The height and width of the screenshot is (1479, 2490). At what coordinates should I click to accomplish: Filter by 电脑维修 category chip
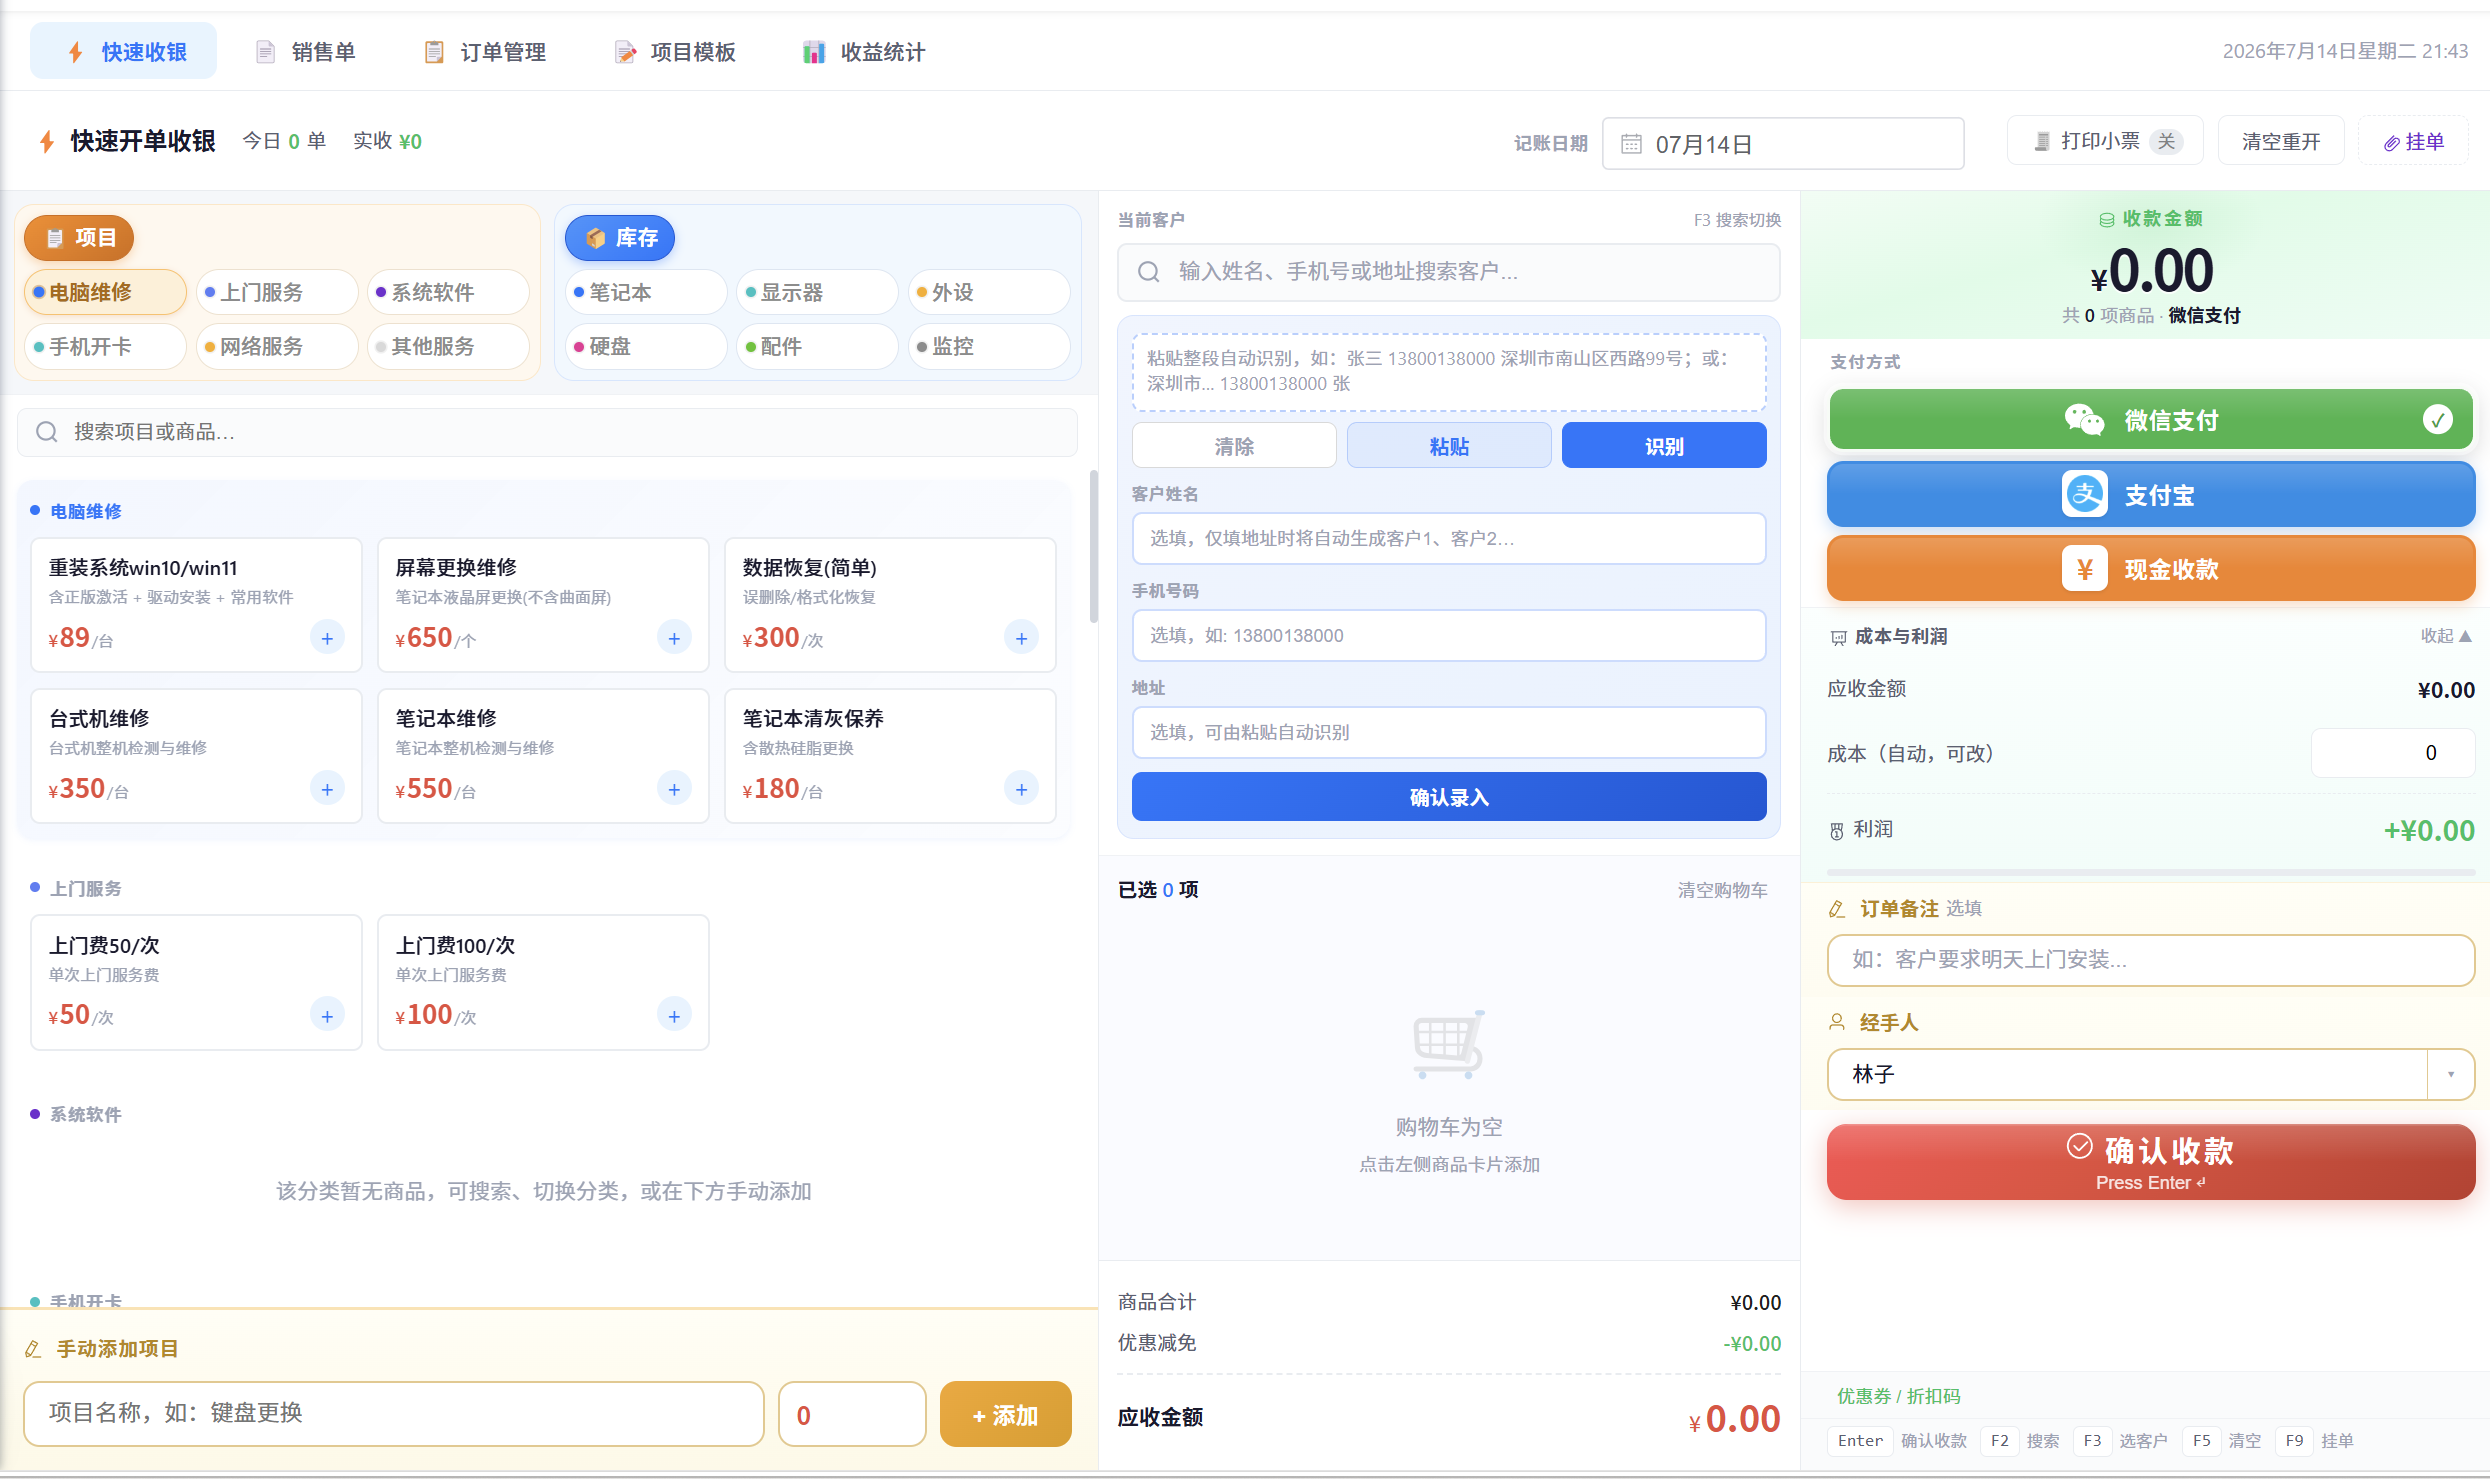(105, 292)
